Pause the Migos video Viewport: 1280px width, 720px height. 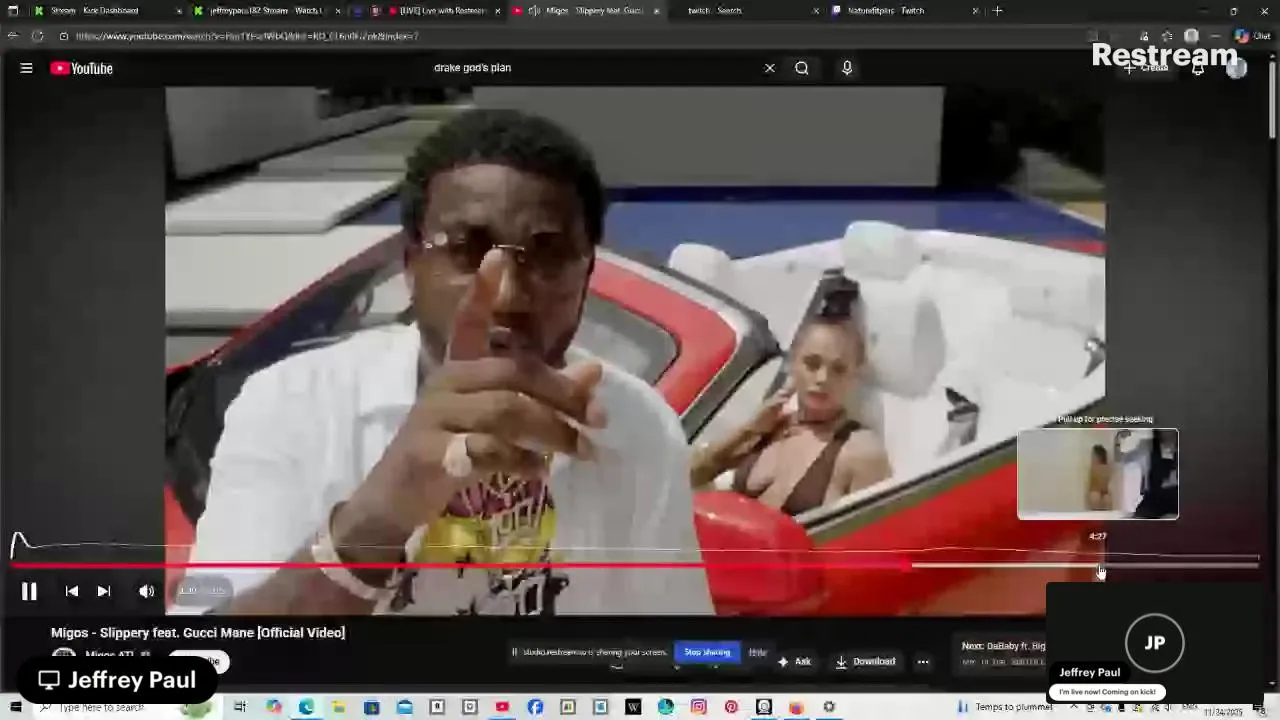(29, 591)
